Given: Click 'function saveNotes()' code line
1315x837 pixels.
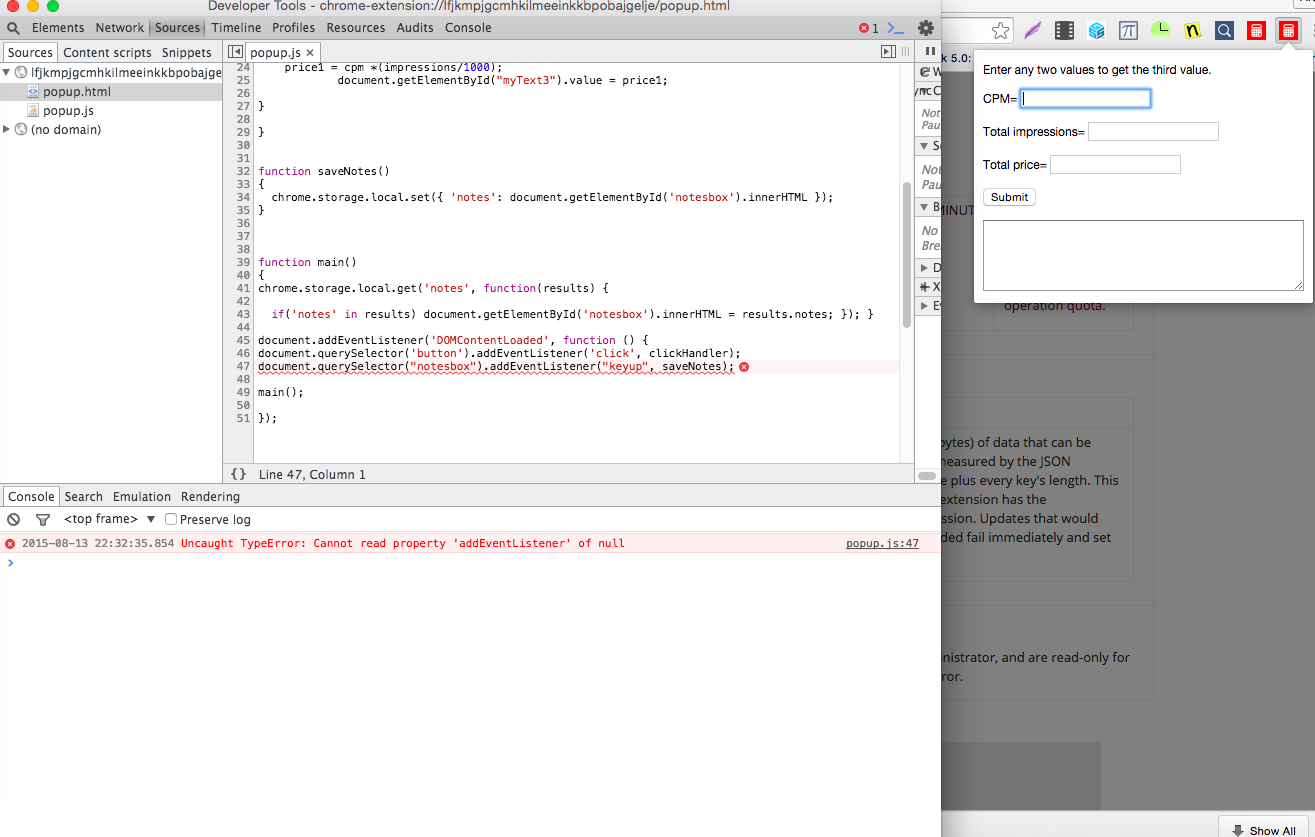Looking at the screenshot, I should click(x=324, y=171).
